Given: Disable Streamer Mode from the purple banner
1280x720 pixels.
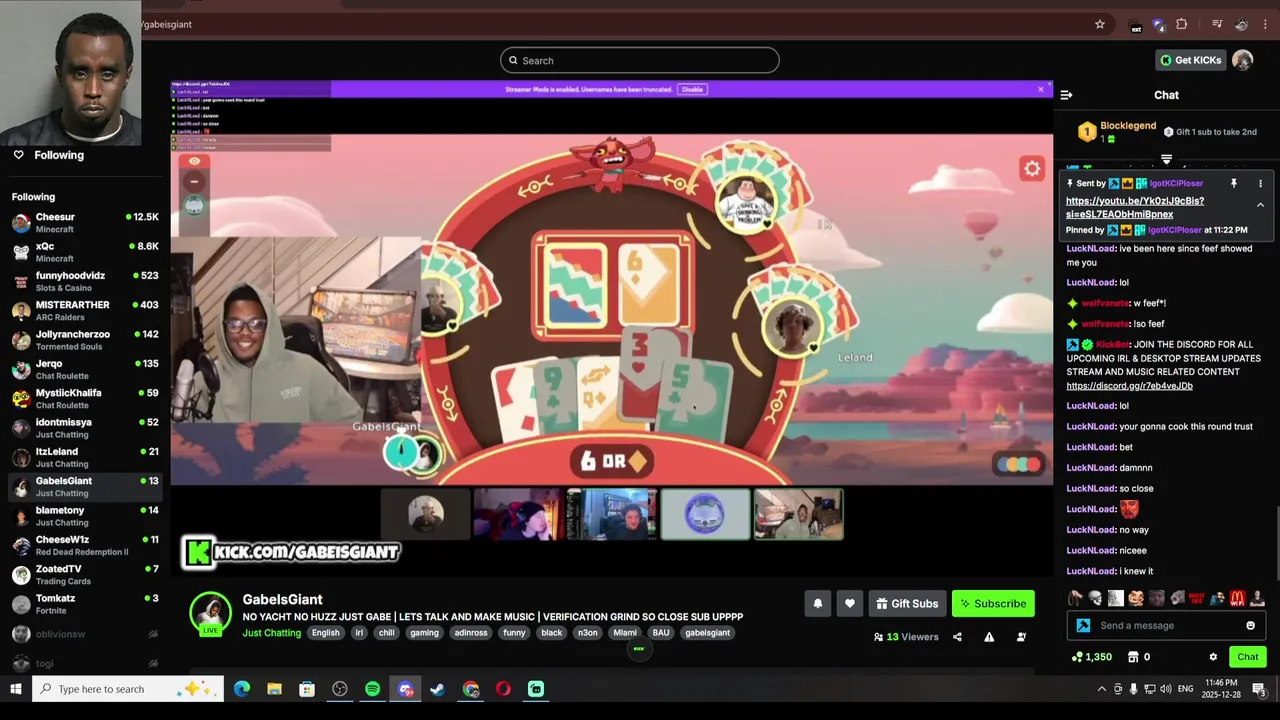Looking at the screenshot, I should (692, 89).
